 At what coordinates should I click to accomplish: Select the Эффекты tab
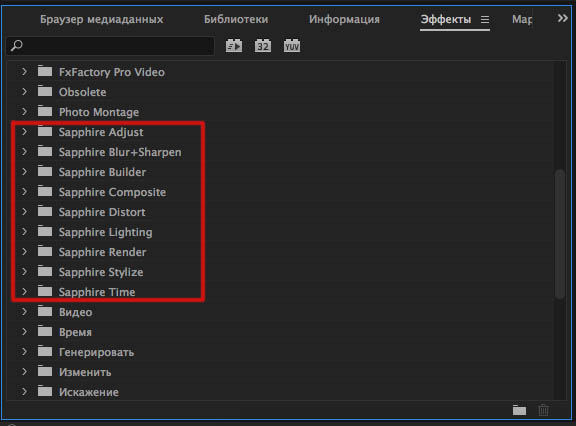[x=446, y=19]
